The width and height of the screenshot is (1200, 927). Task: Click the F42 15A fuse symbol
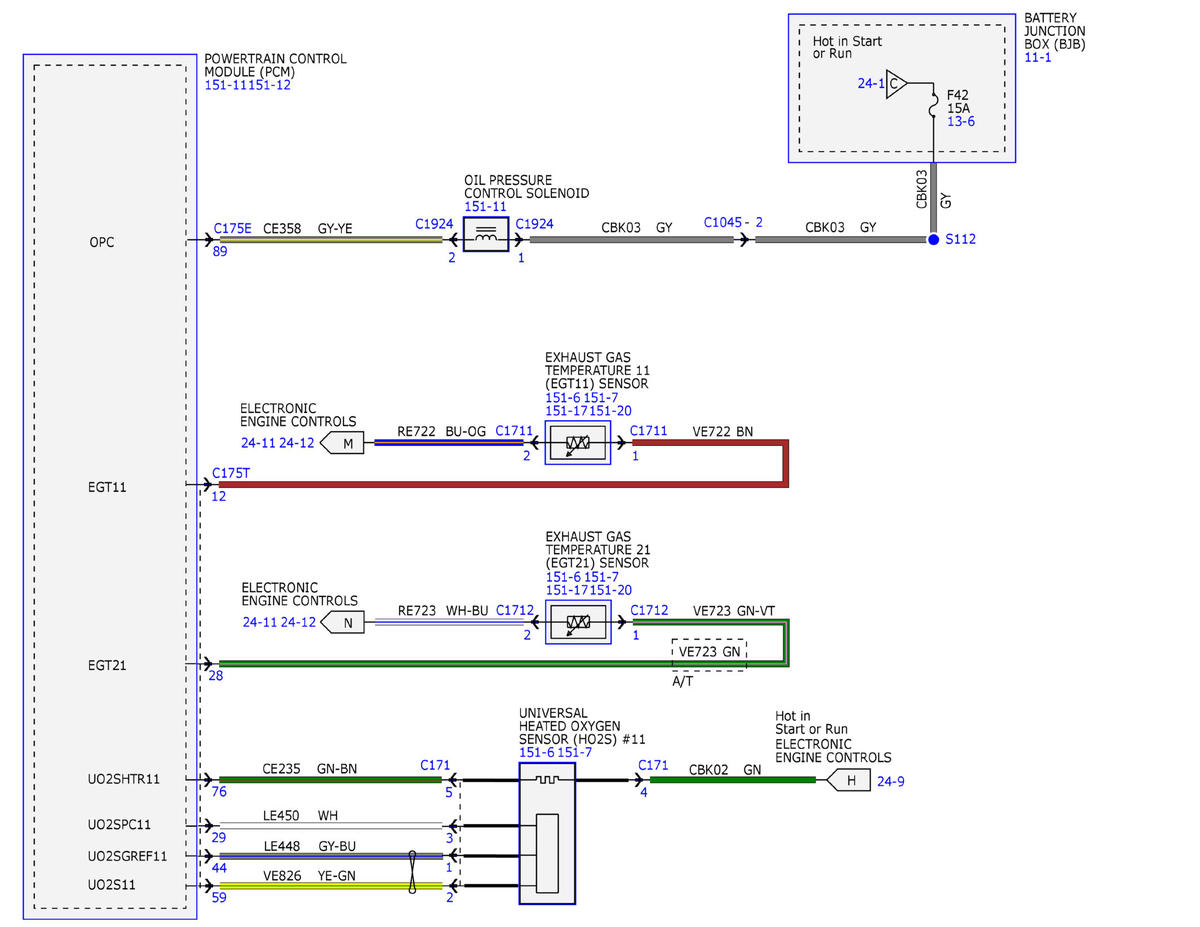pos(933,108)
